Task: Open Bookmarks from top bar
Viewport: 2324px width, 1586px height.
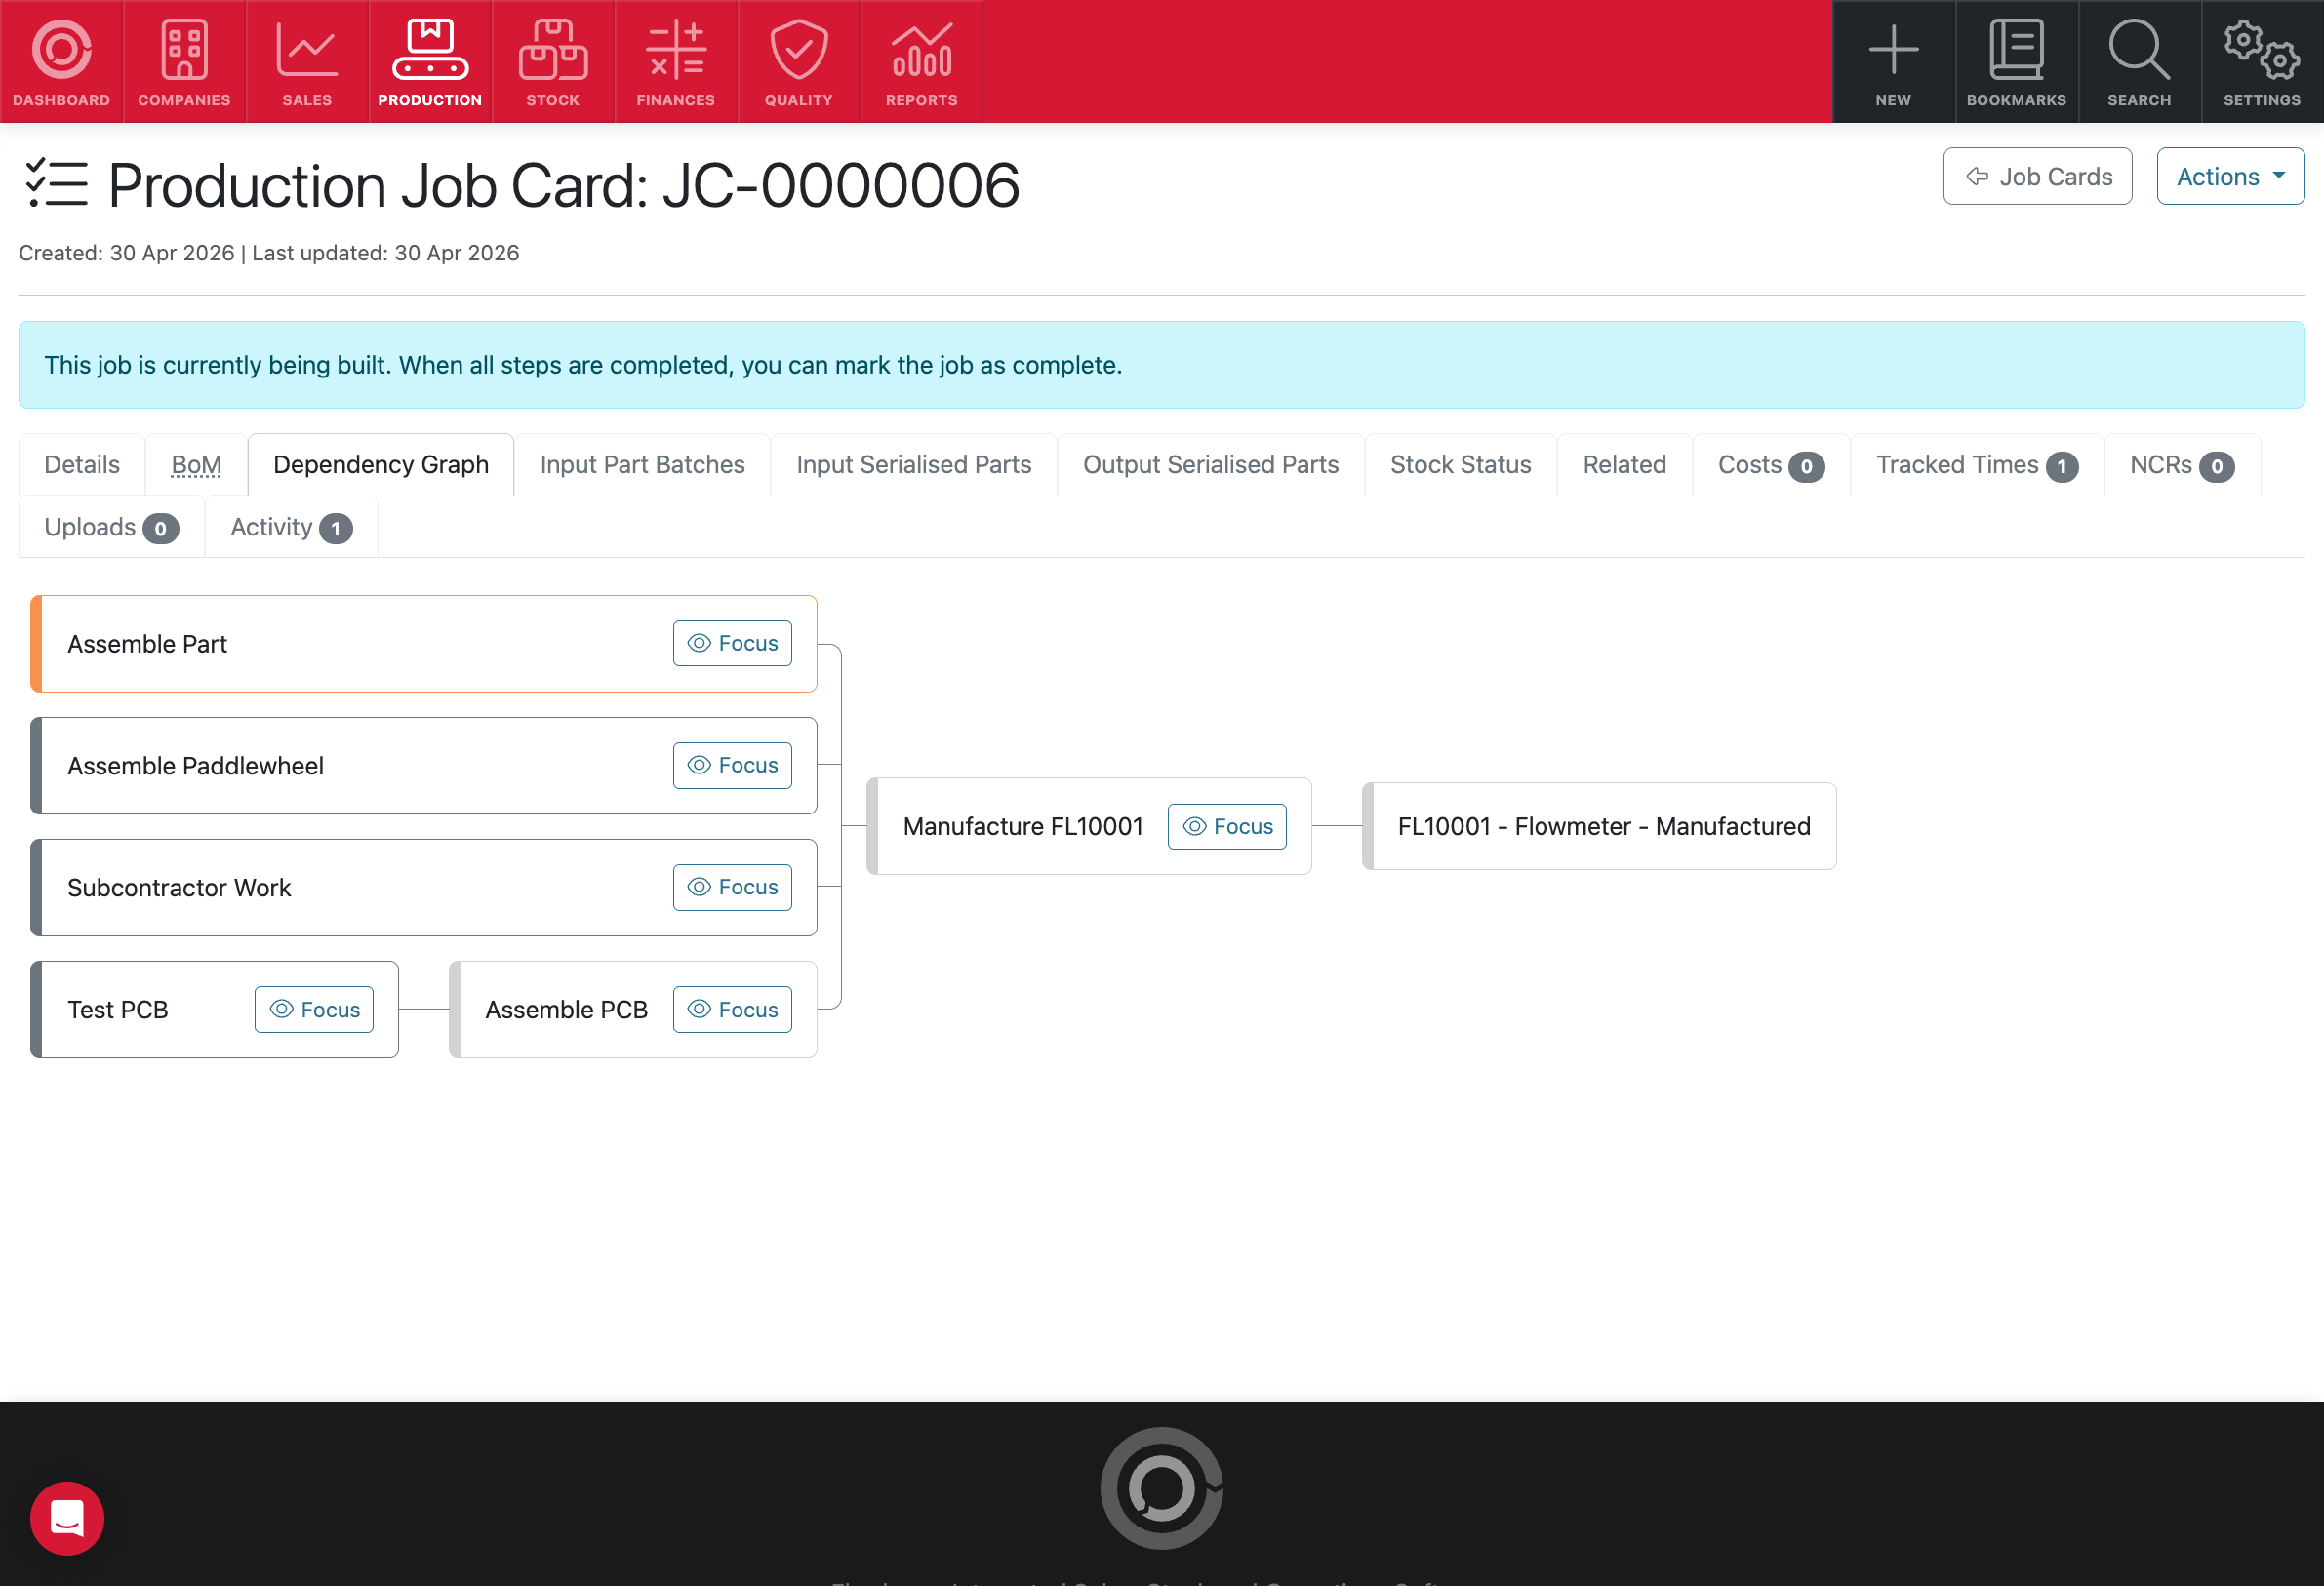Action: coord(2016,62)
